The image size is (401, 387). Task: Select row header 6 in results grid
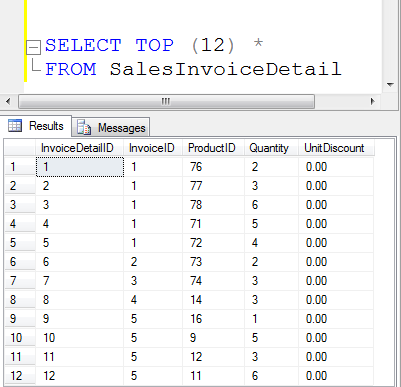[20, 262]
